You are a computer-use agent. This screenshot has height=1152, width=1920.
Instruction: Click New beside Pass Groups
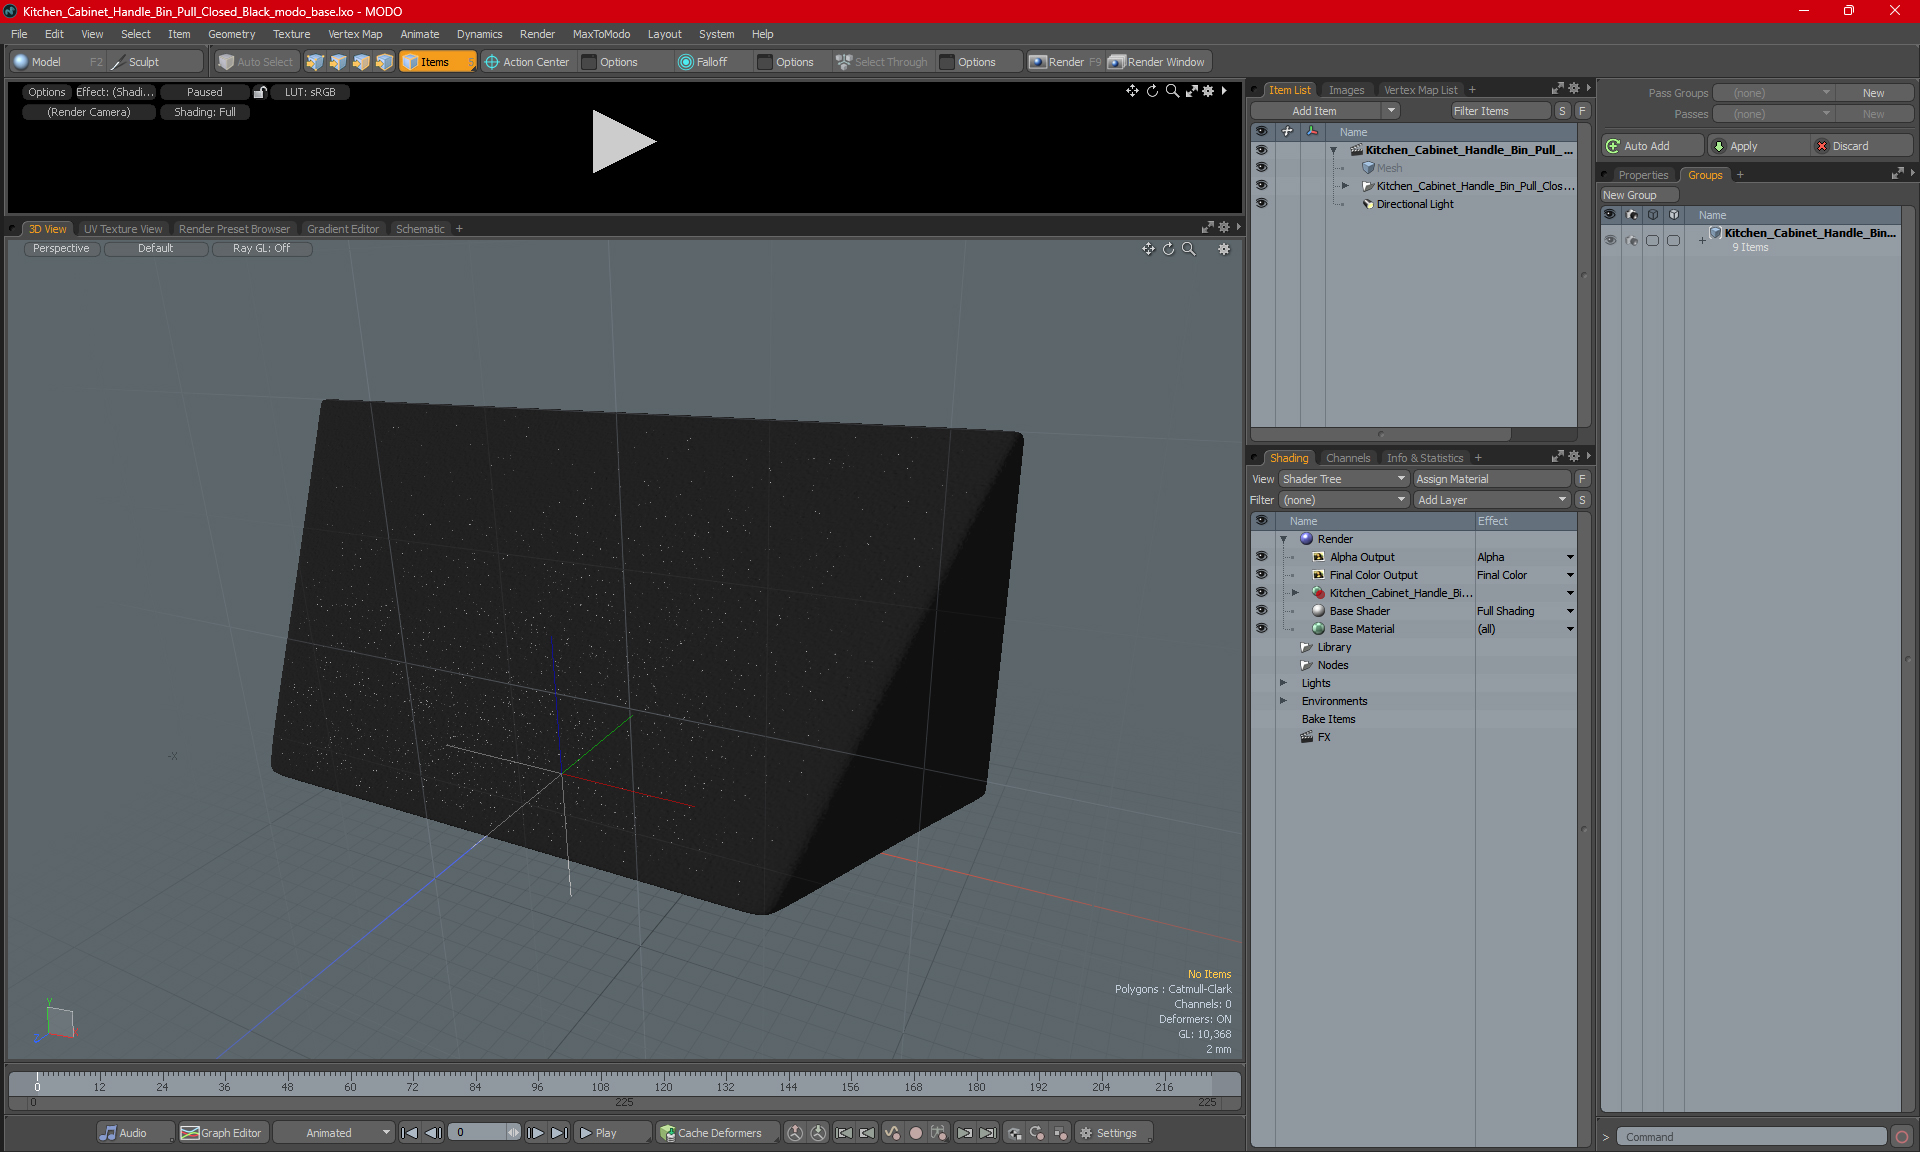1873,93
